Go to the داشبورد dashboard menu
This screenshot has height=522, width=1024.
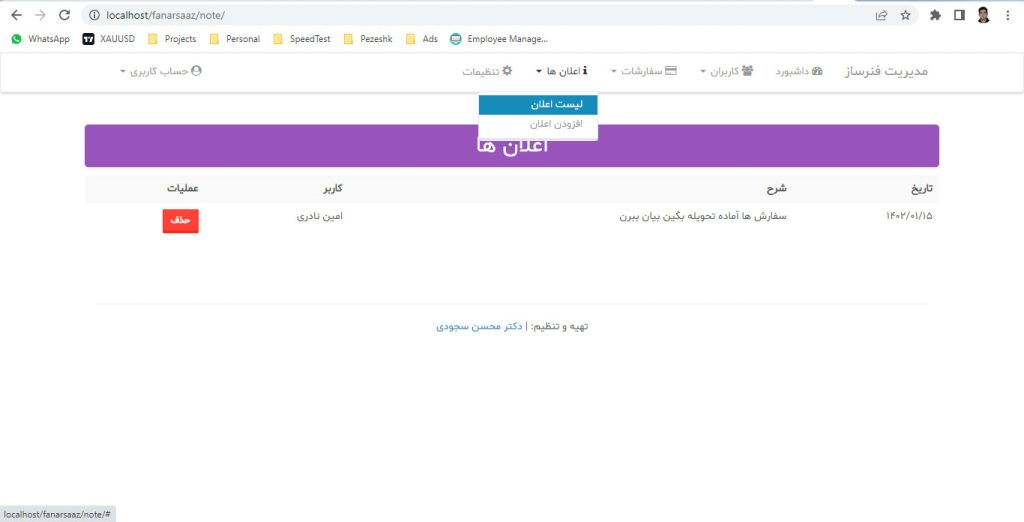(x=799, y=71)
